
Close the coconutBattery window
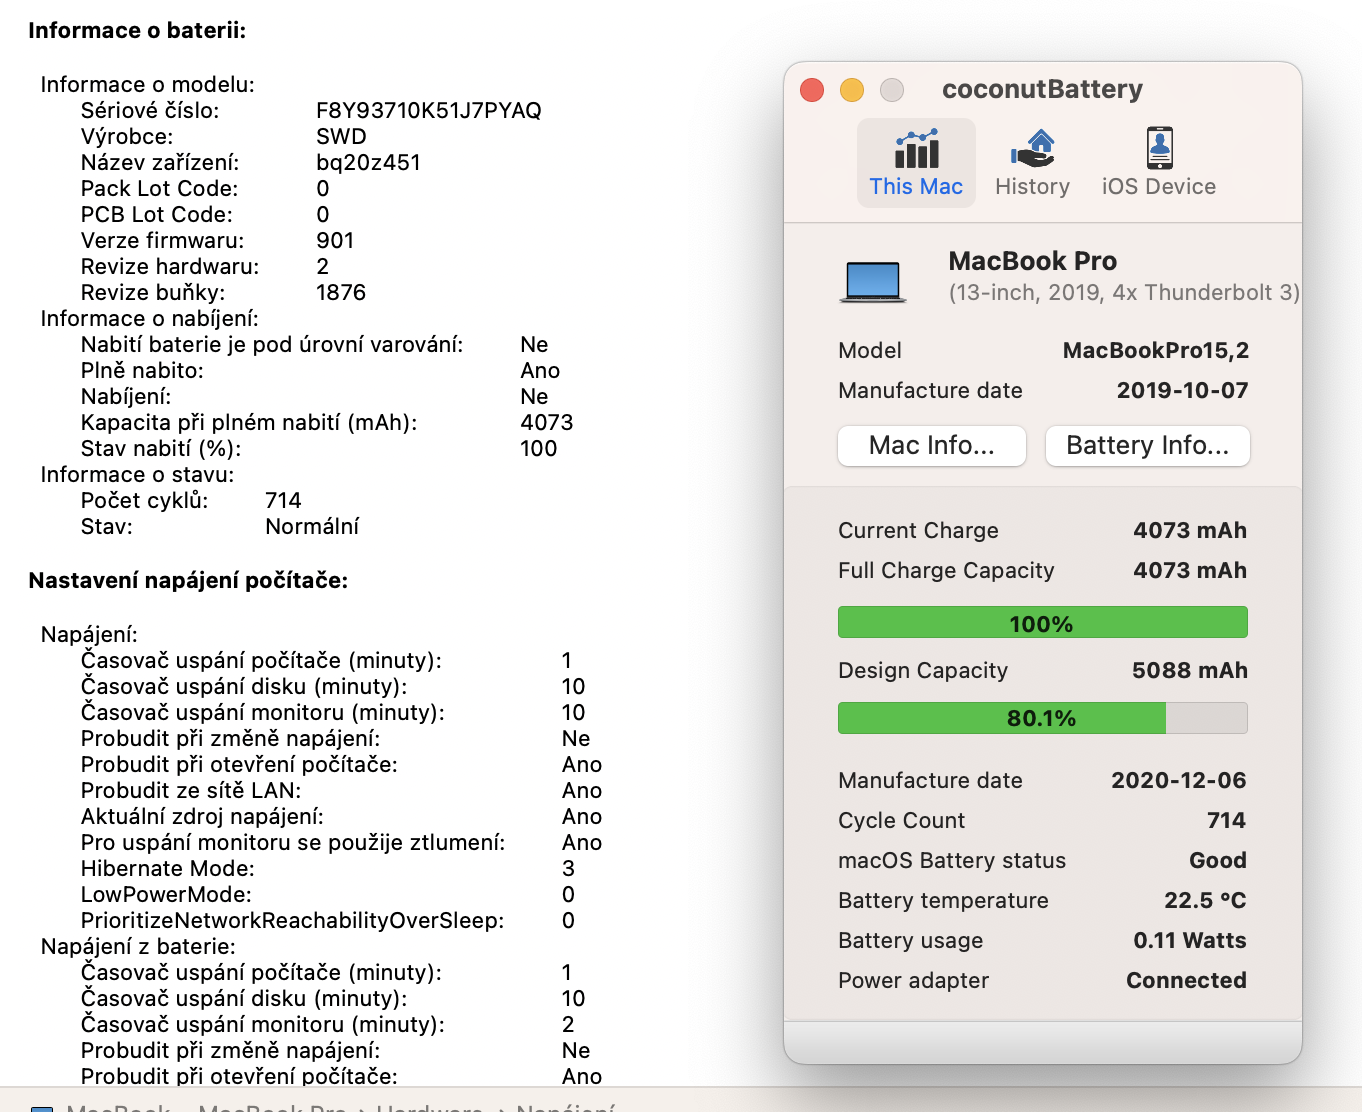point(812,90)
